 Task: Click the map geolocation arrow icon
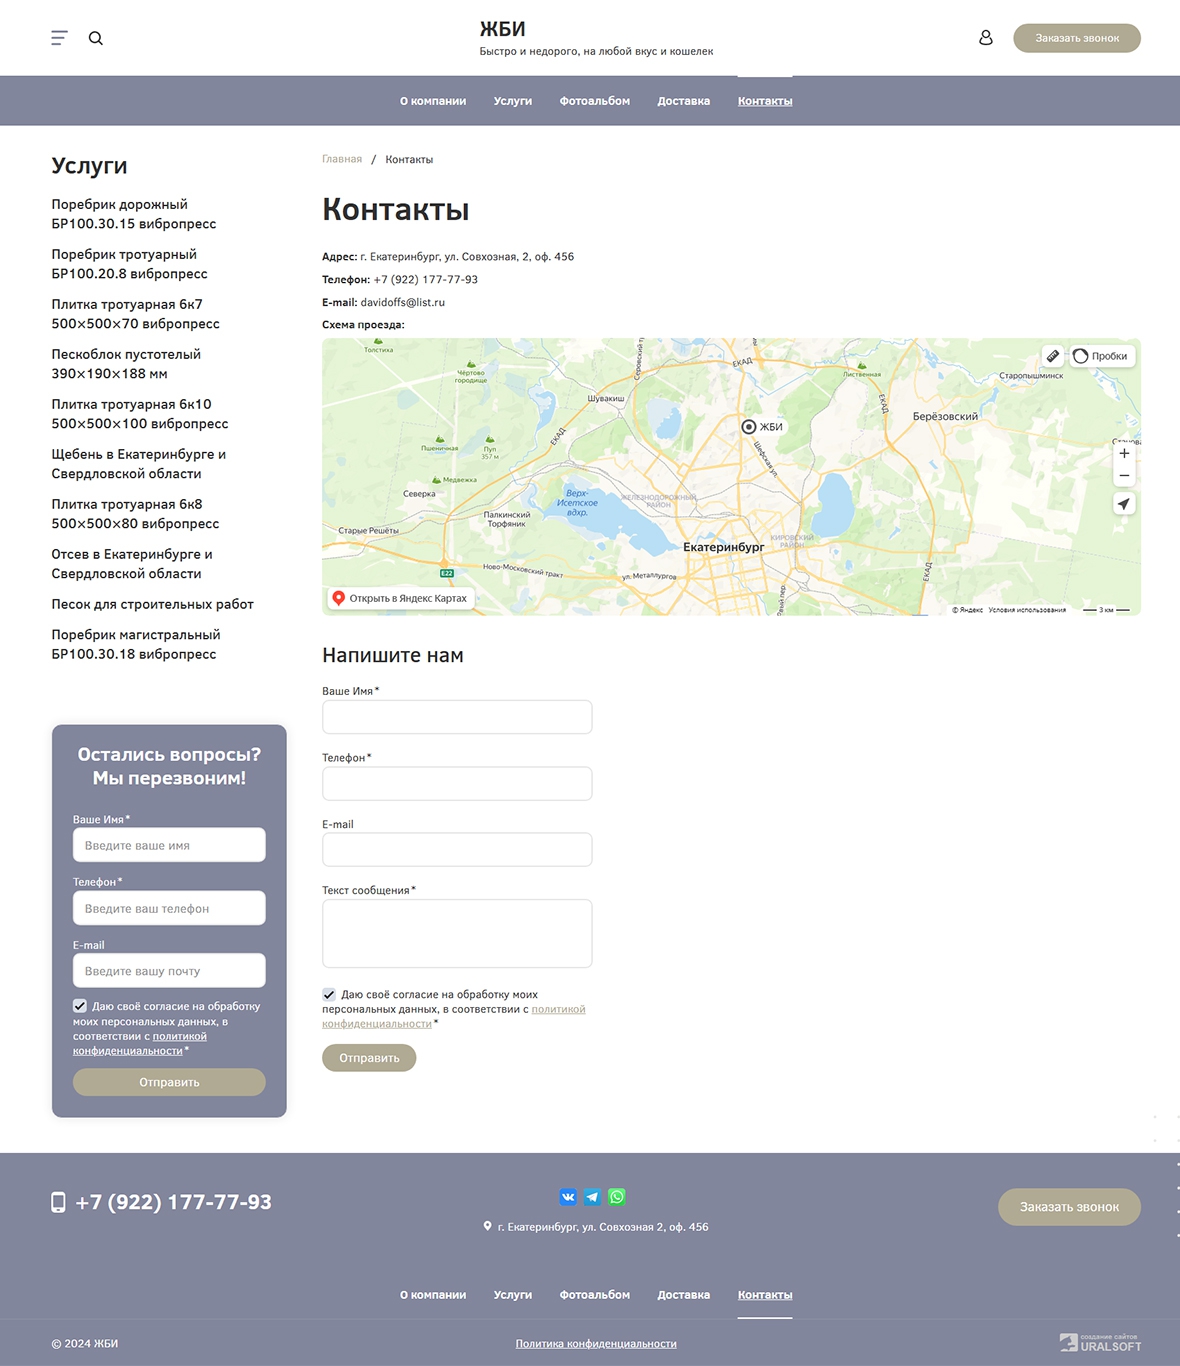point(1124,504)
